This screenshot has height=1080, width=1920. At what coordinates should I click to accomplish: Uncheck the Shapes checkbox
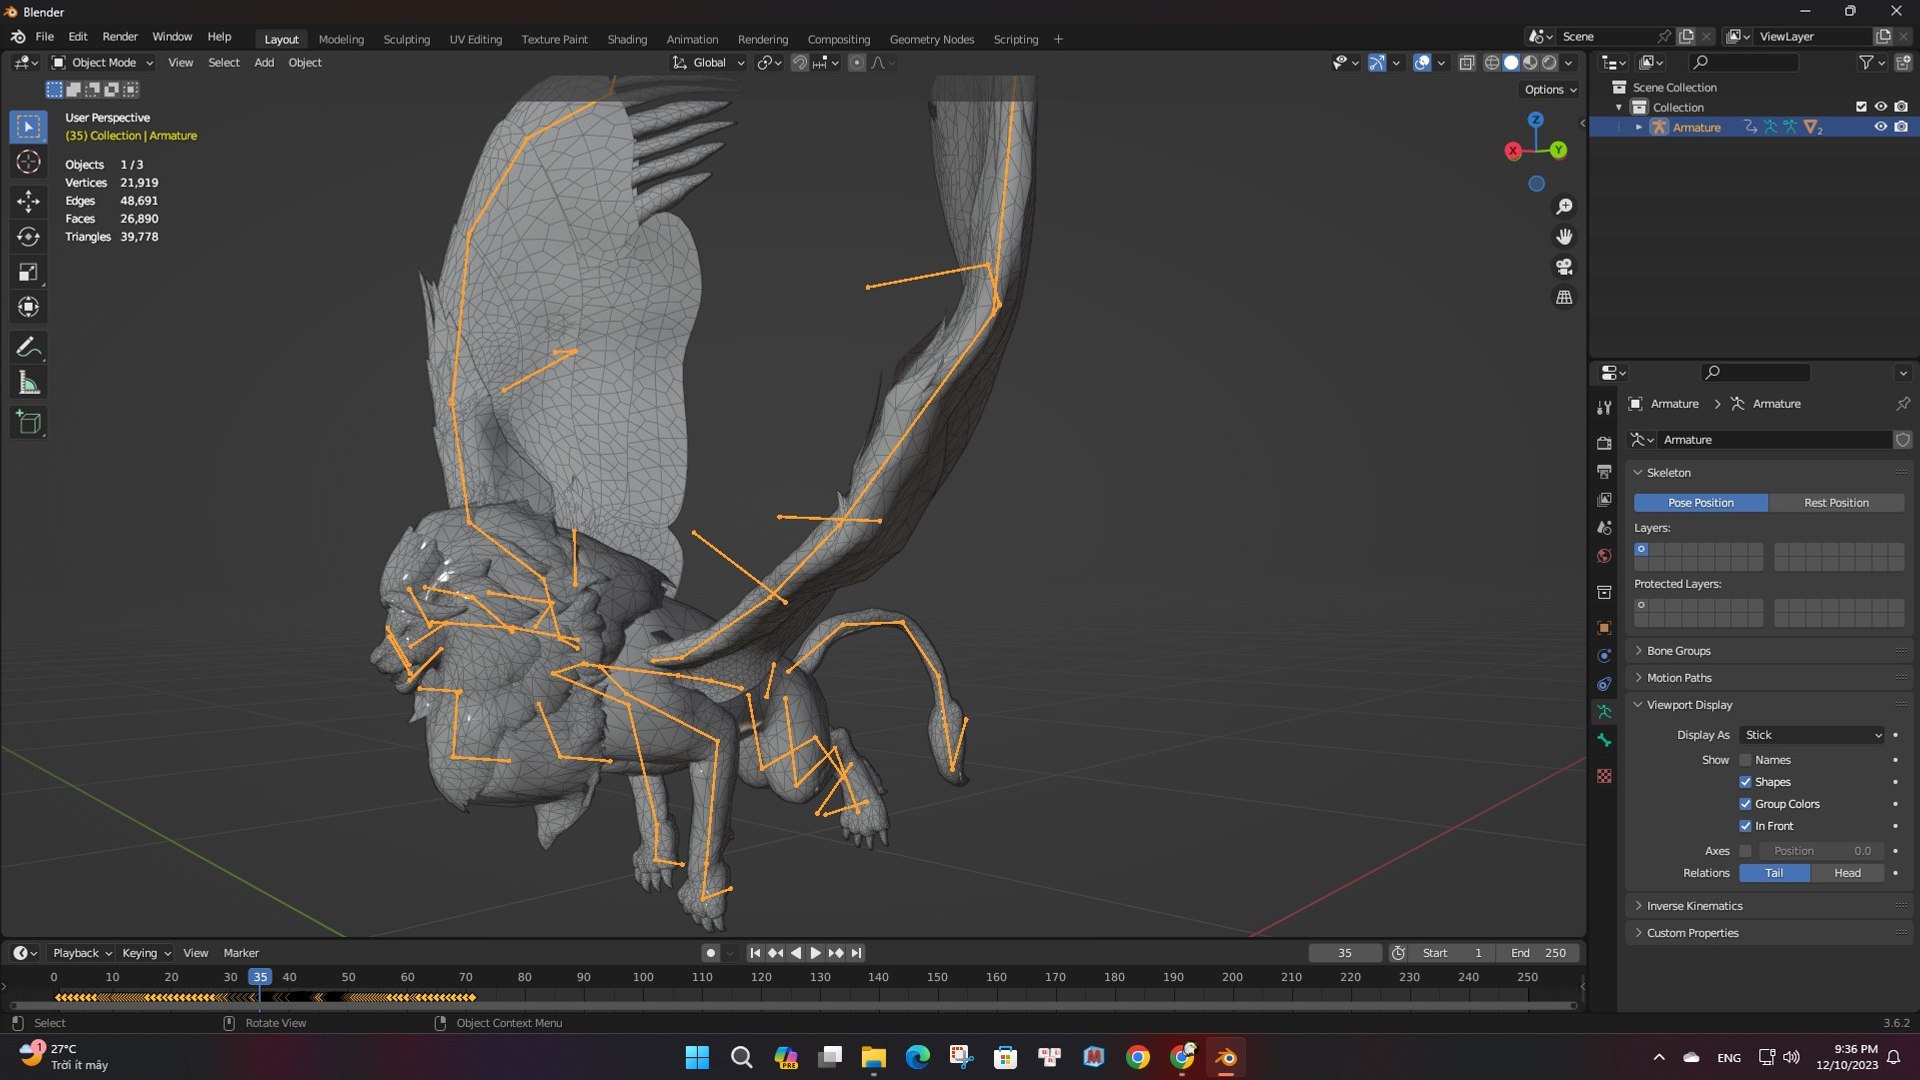[x=1745, y=782]
